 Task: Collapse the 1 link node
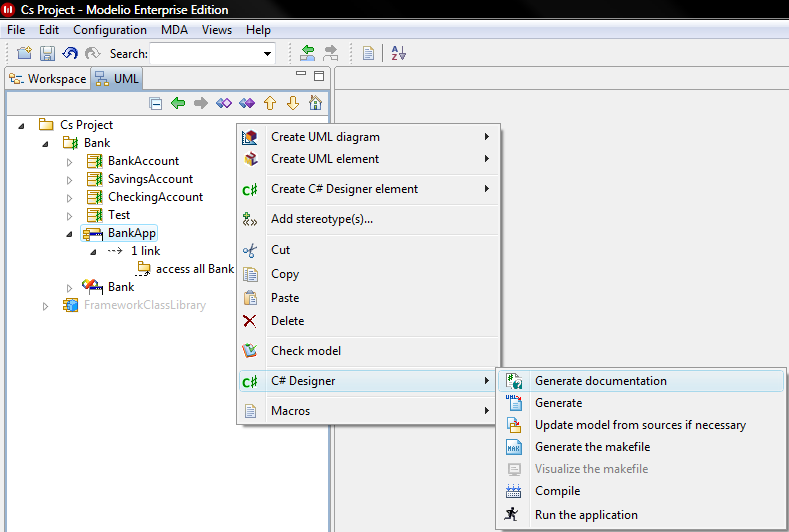coord(93,252)
